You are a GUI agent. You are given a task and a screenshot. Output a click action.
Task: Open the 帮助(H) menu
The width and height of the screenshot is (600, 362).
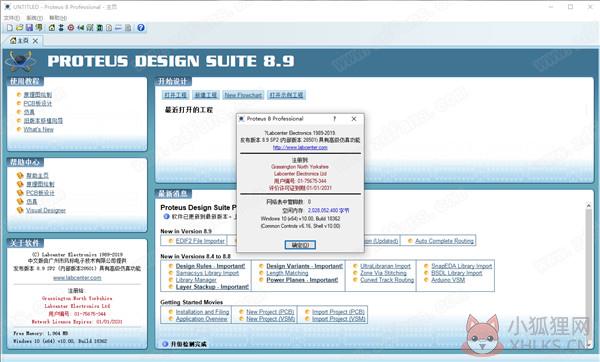tap(58, 18)
